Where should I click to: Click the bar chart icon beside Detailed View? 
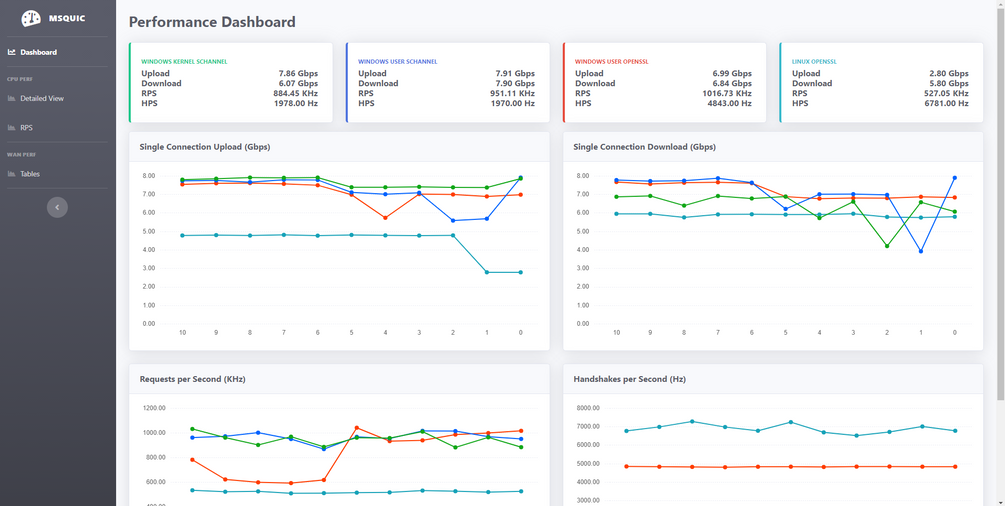pos(12,99)
